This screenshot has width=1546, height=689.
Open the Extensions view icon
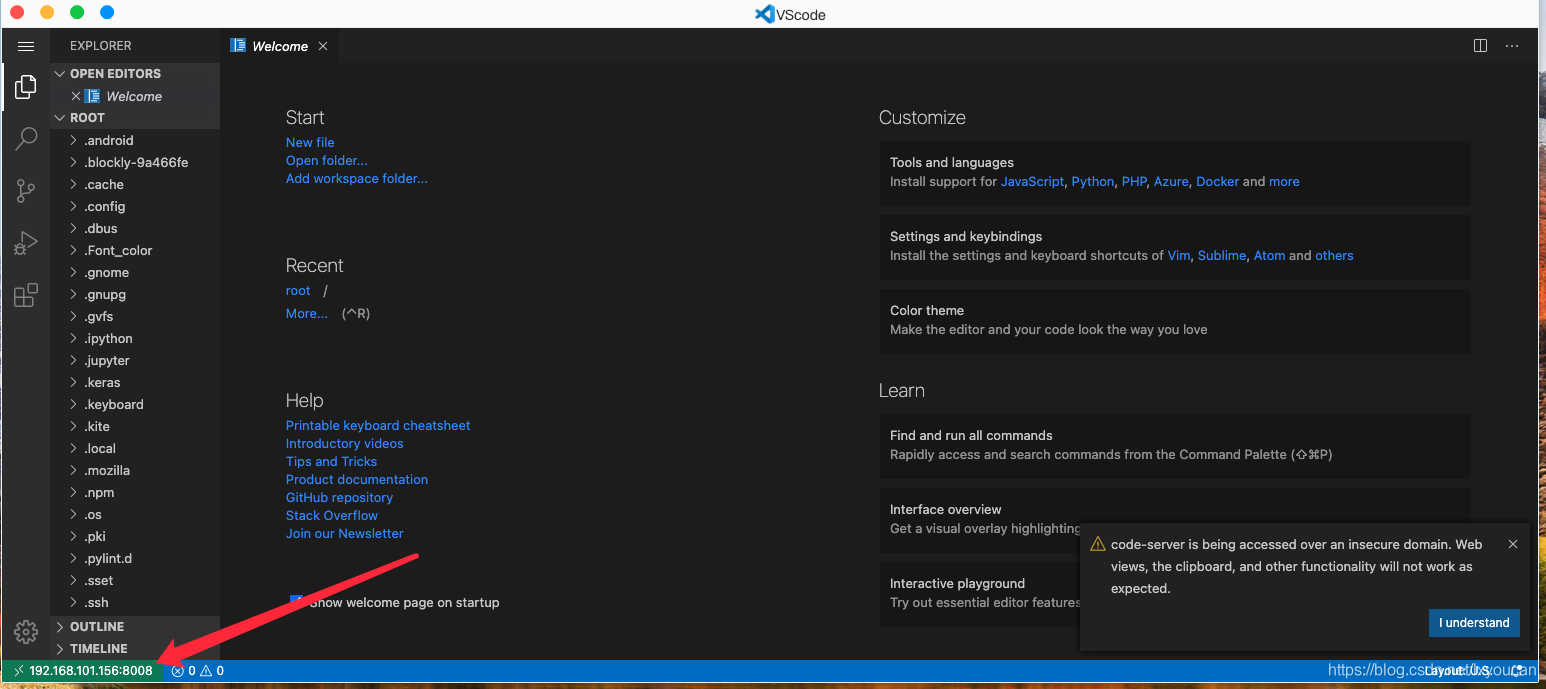click(x=26, y=295)
